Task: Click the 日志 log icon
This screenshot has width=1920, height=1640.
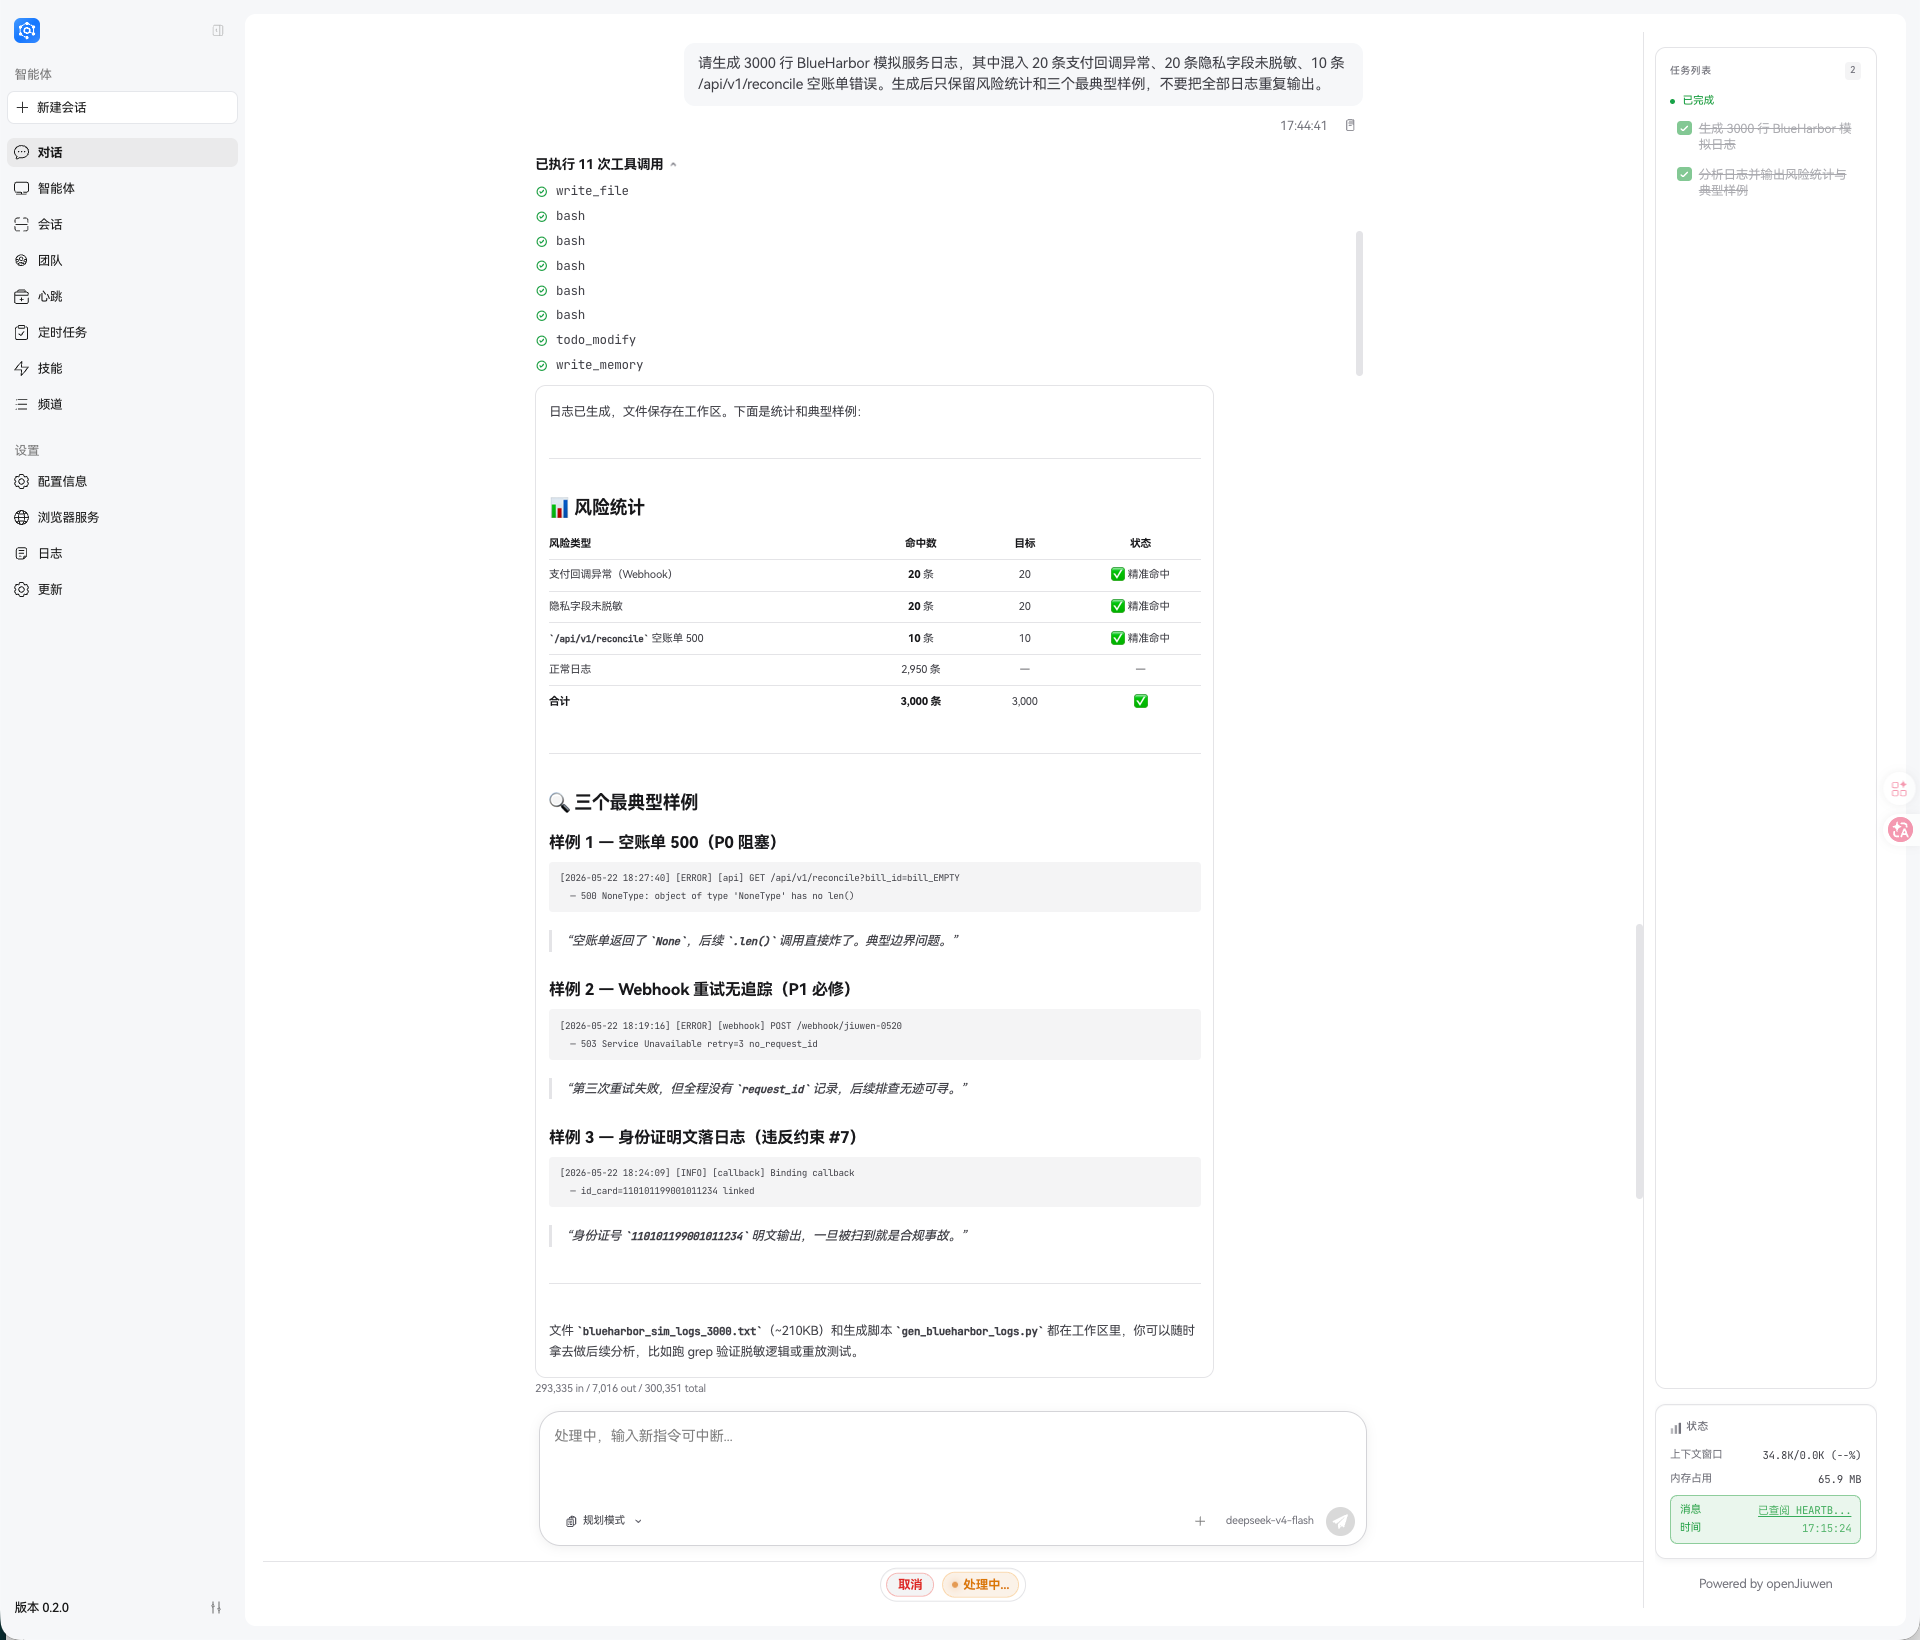Action: tap(22, 553)
